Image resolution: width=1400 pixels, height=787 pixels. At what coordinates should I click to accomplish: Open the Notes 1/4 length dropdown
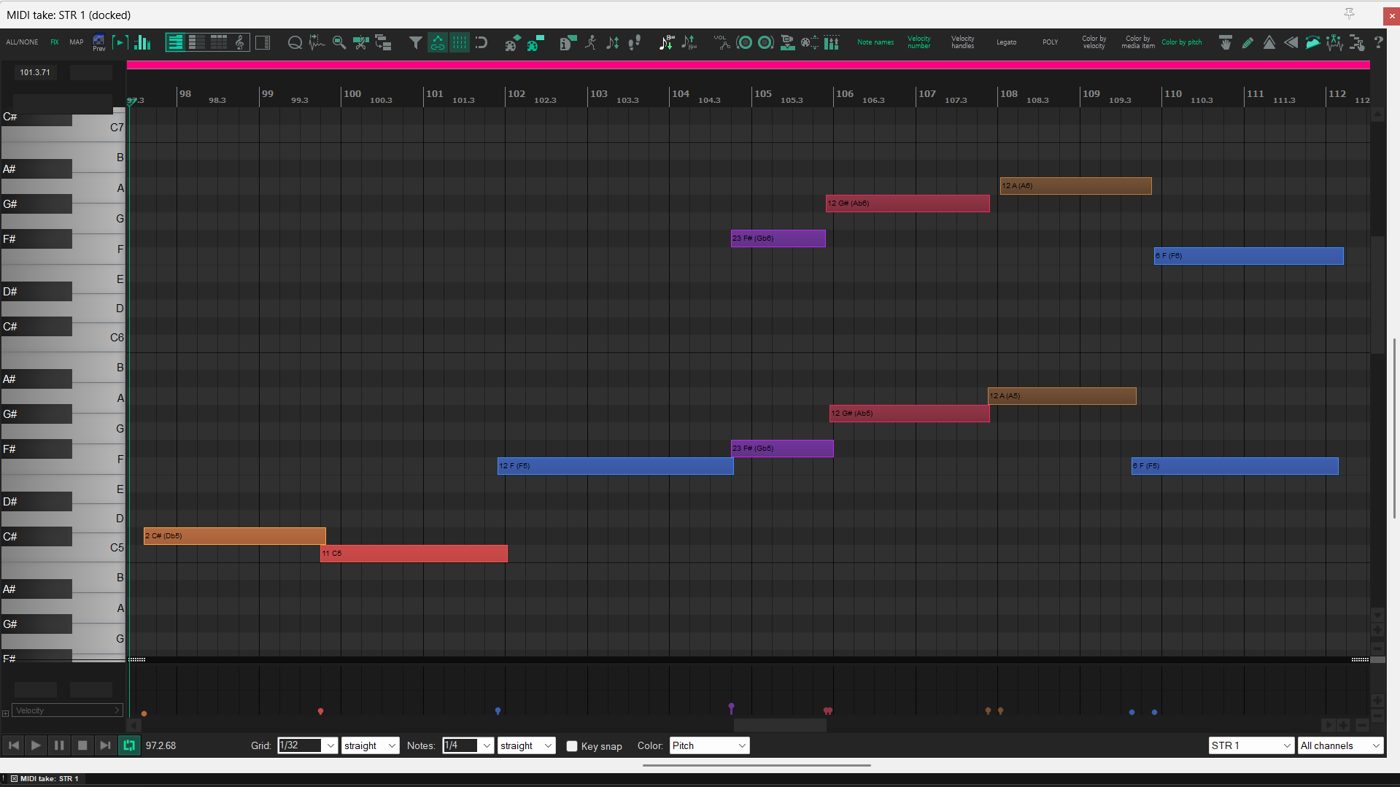[467, 745]
